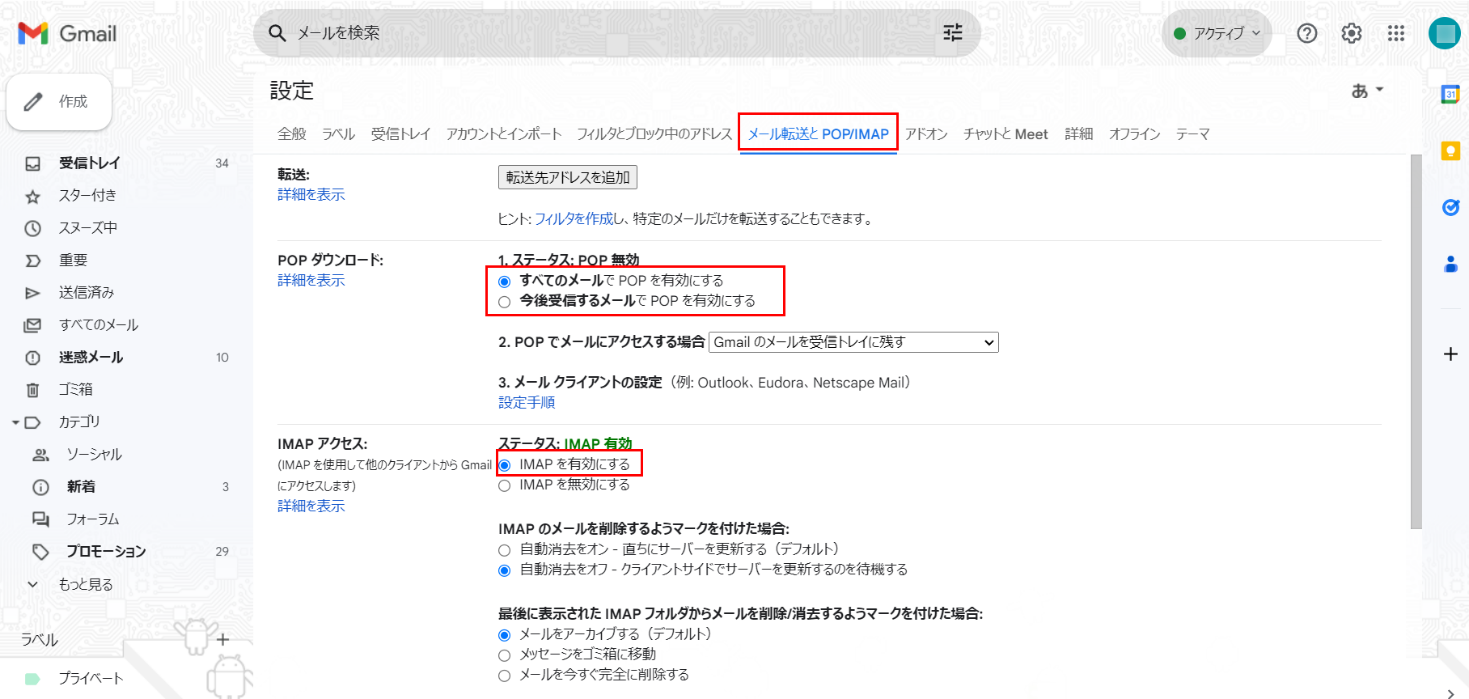
Task: Collapse the カテゴリ section arrow
Action: click(x=16, y=422)
